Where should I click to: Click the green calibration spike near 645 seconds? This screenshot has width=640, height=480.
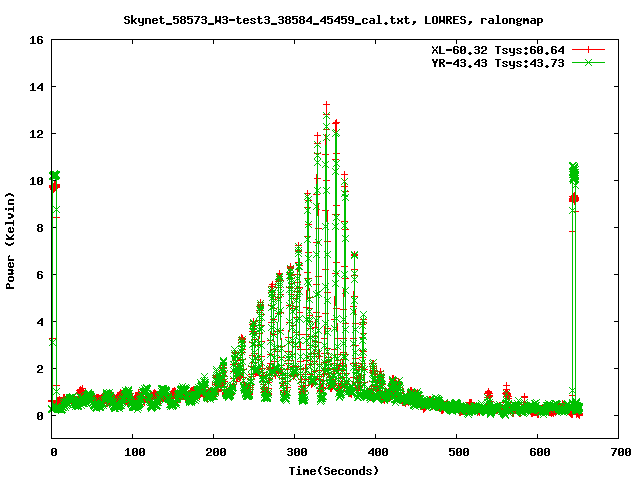click(x=574, y=173)
